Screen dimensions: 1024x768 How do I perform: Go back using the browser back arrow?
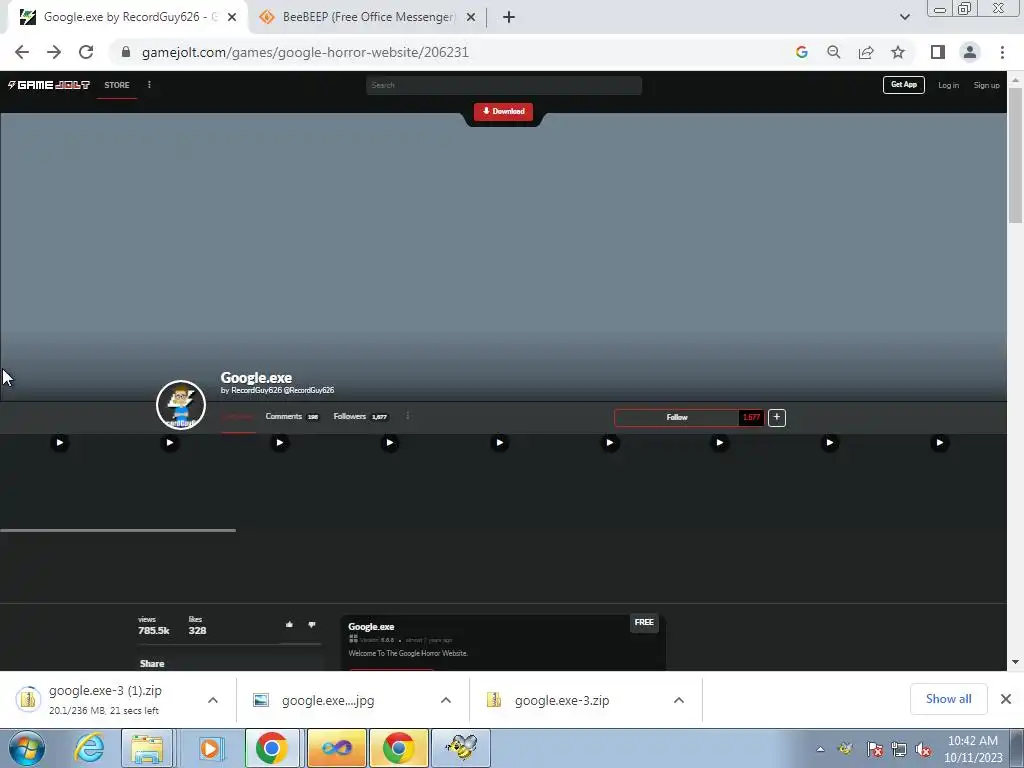point(22,52)
